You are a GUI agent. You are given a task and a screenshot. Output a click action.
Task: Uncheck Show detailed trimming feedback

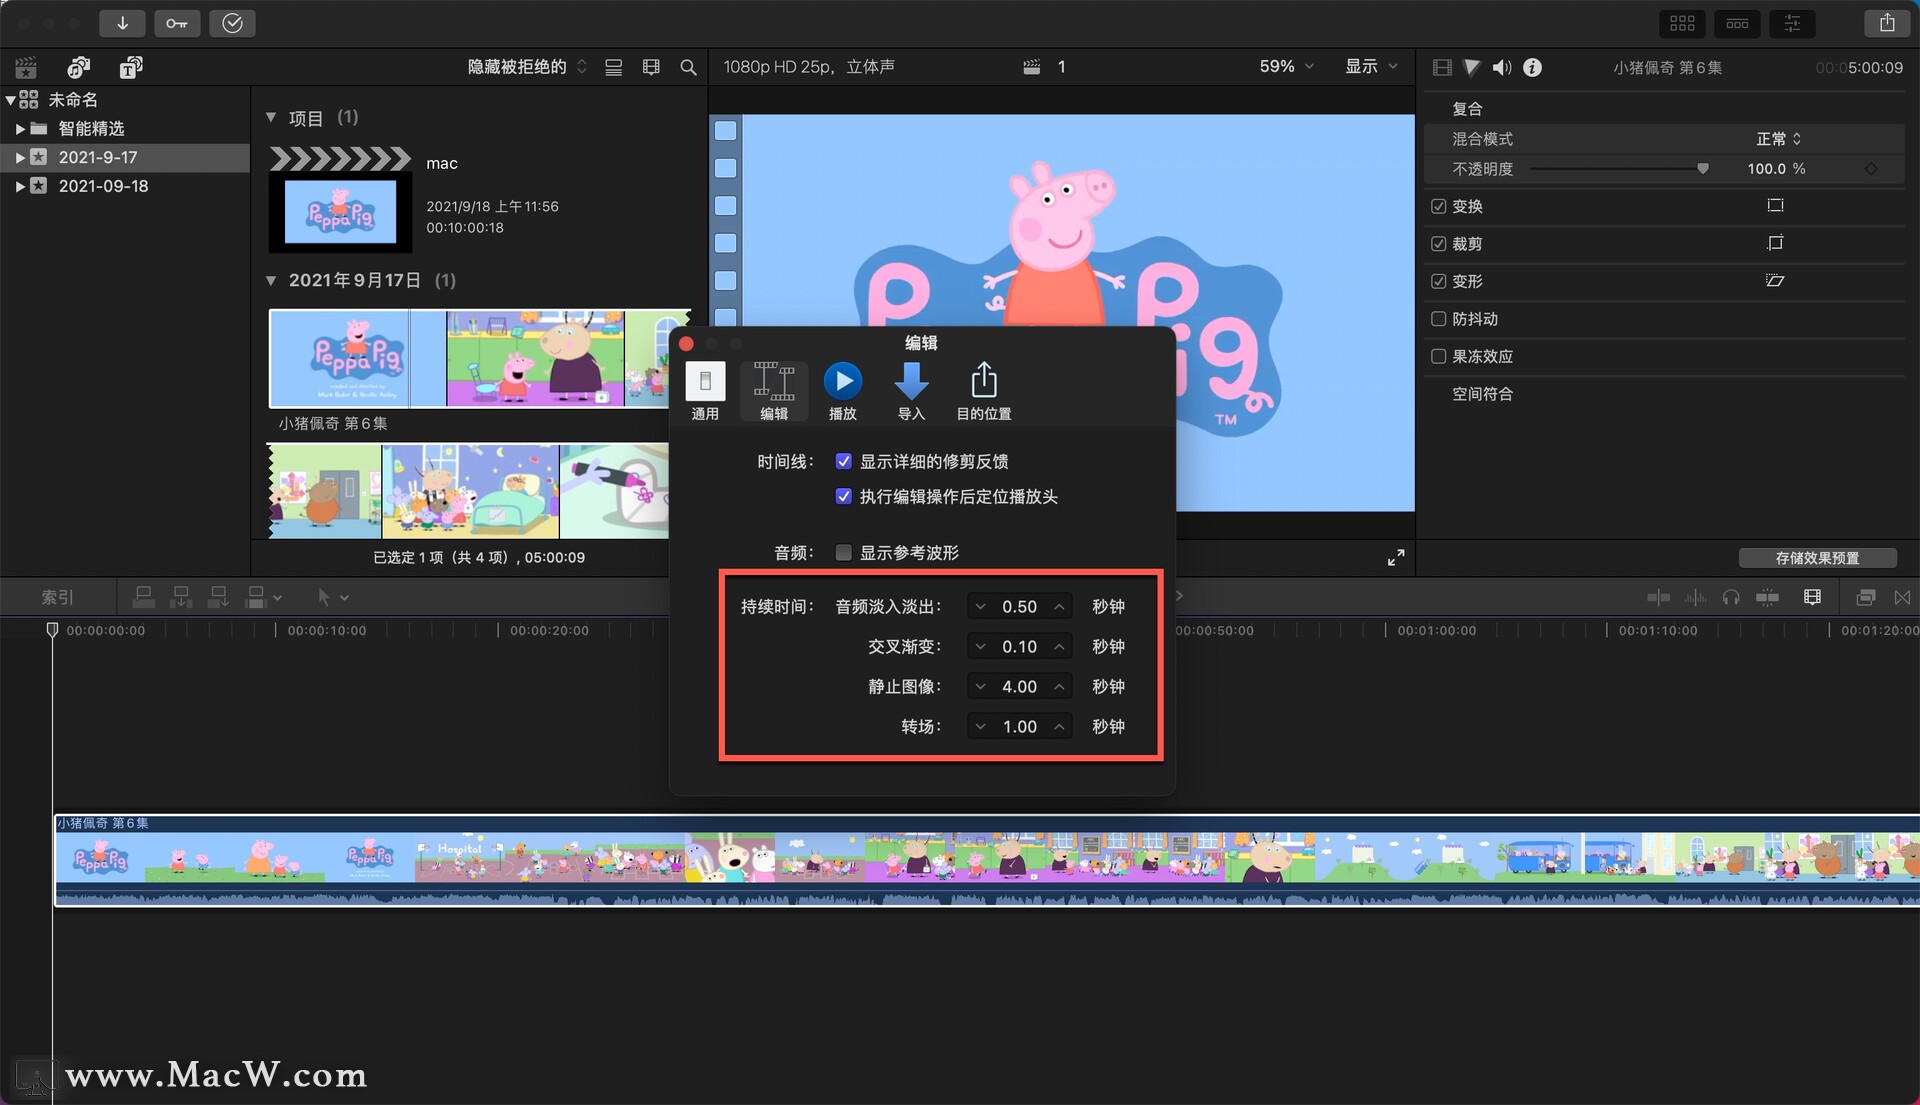[x=843, y=461]
